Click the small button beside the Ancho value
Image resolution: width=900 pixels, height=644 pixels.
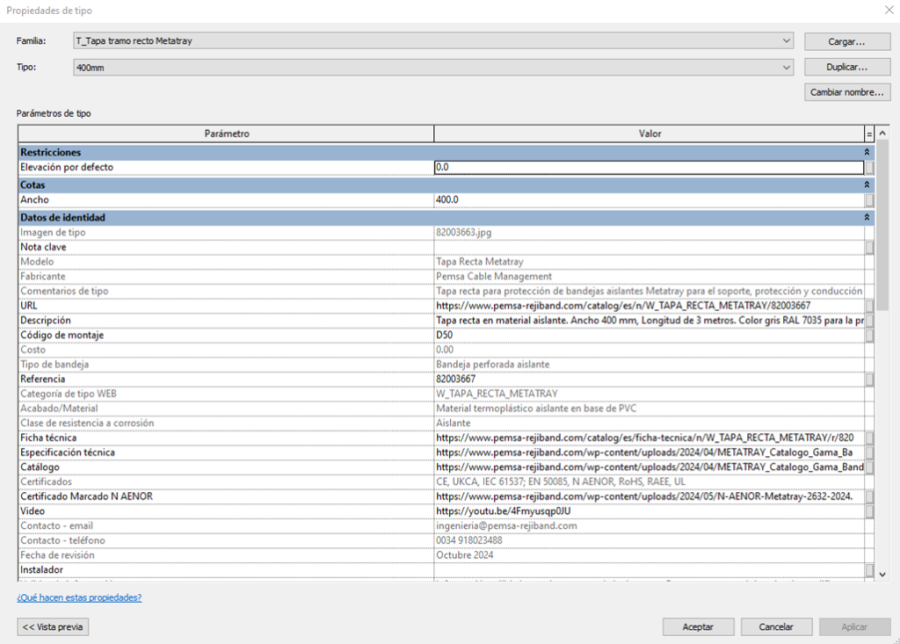pos(870,200)
